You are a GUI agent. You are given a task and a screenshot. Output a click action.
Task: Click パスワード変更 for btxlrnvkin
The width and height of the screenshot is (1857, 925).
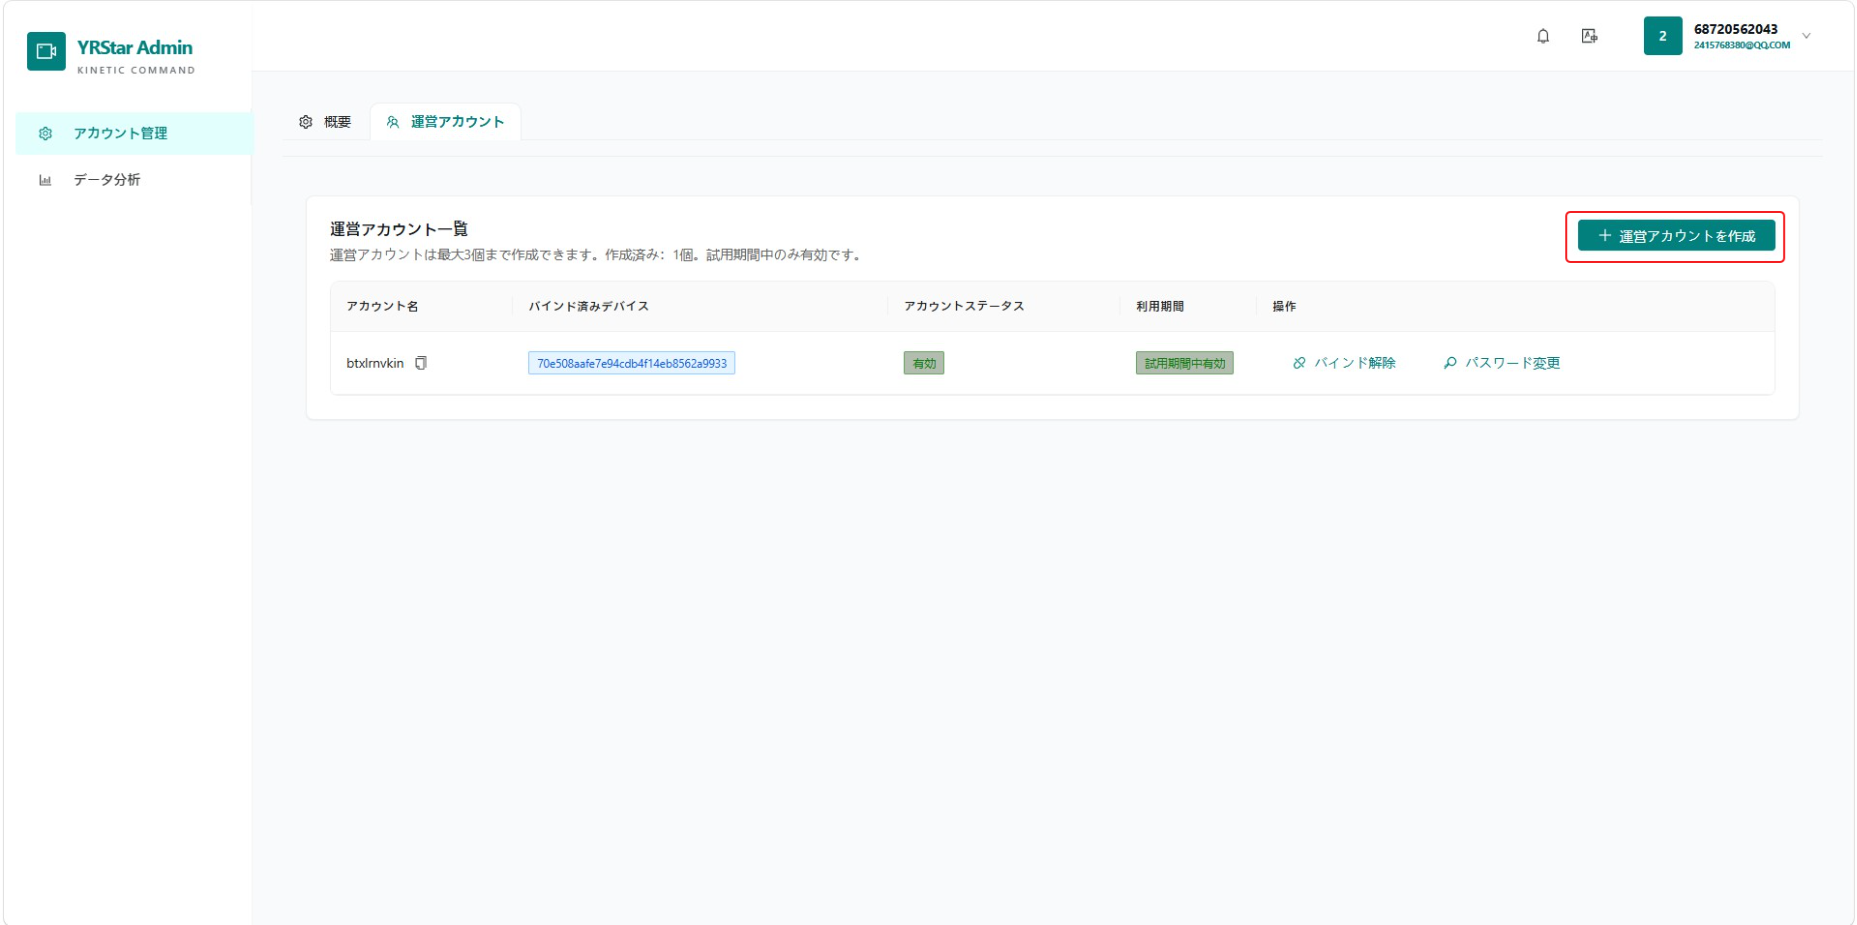pyautogui.click(x=1501, y=363)
